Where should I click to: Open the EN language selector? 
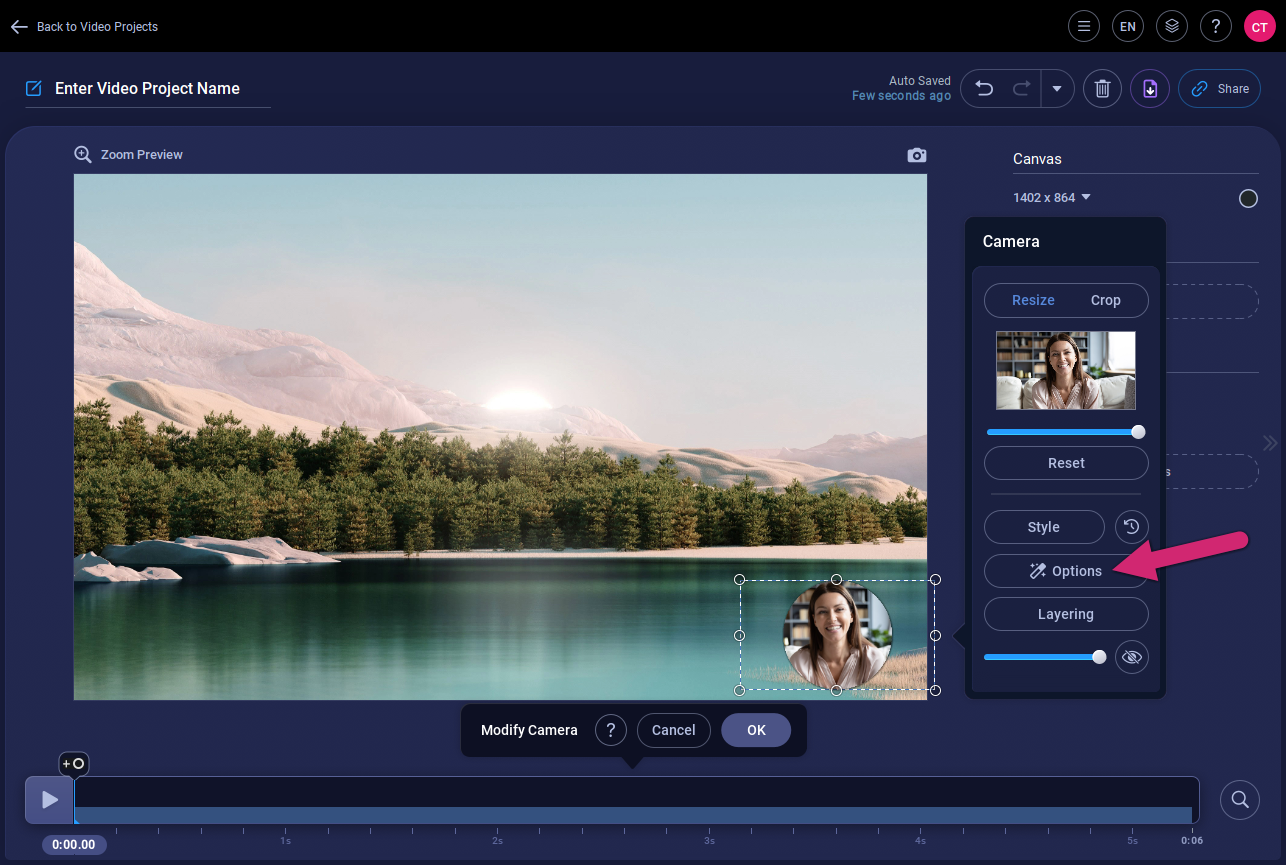coord(1127,27)
